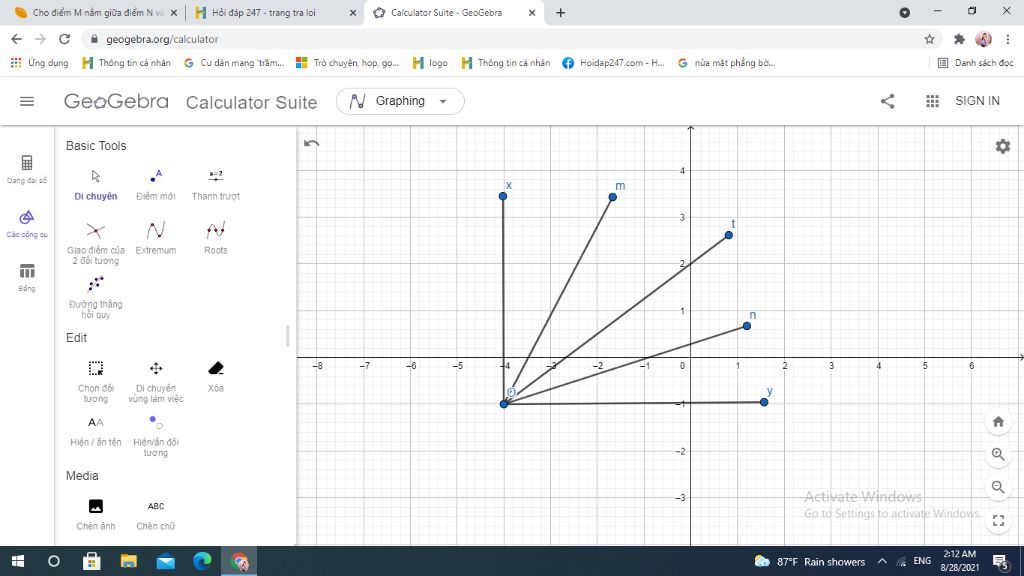Open the GeoGebra apps grid

(933, 101)
